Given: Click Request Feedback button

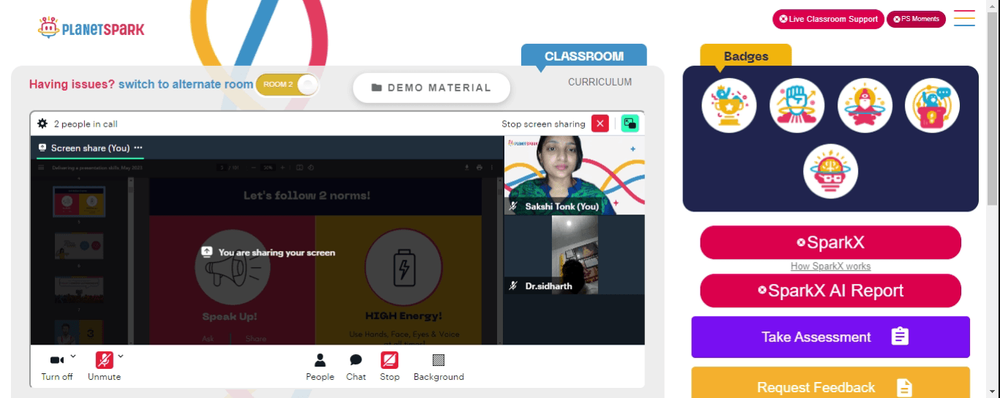Looking at the screenshot, I should tap(830, 383).
